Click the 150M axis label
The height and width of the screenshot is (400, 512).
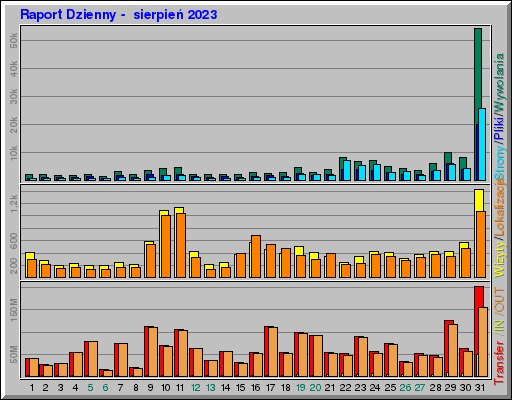(x=13, y=310)
